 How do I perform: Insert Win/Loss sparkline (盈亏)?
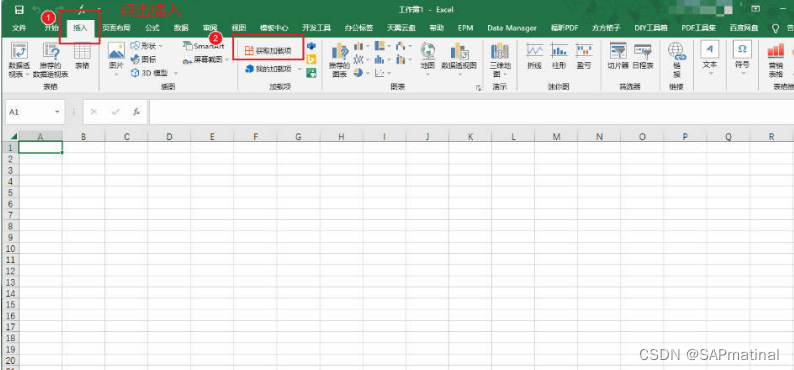point(584,56)
